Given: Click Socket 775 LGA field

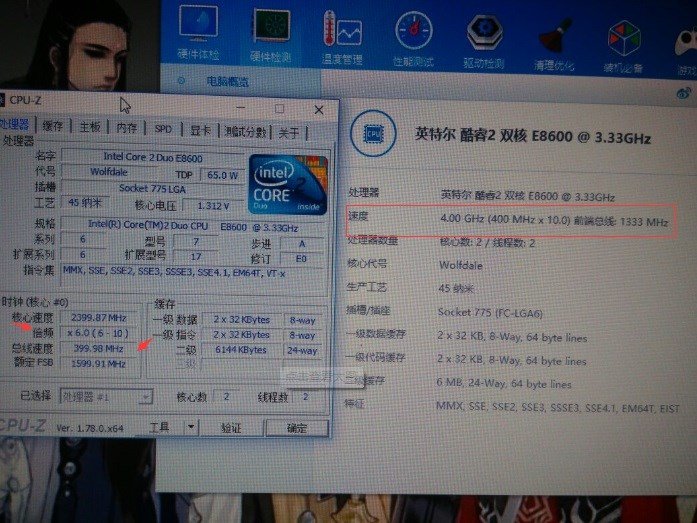Looking at the screenshot, I should coord(152,188).
